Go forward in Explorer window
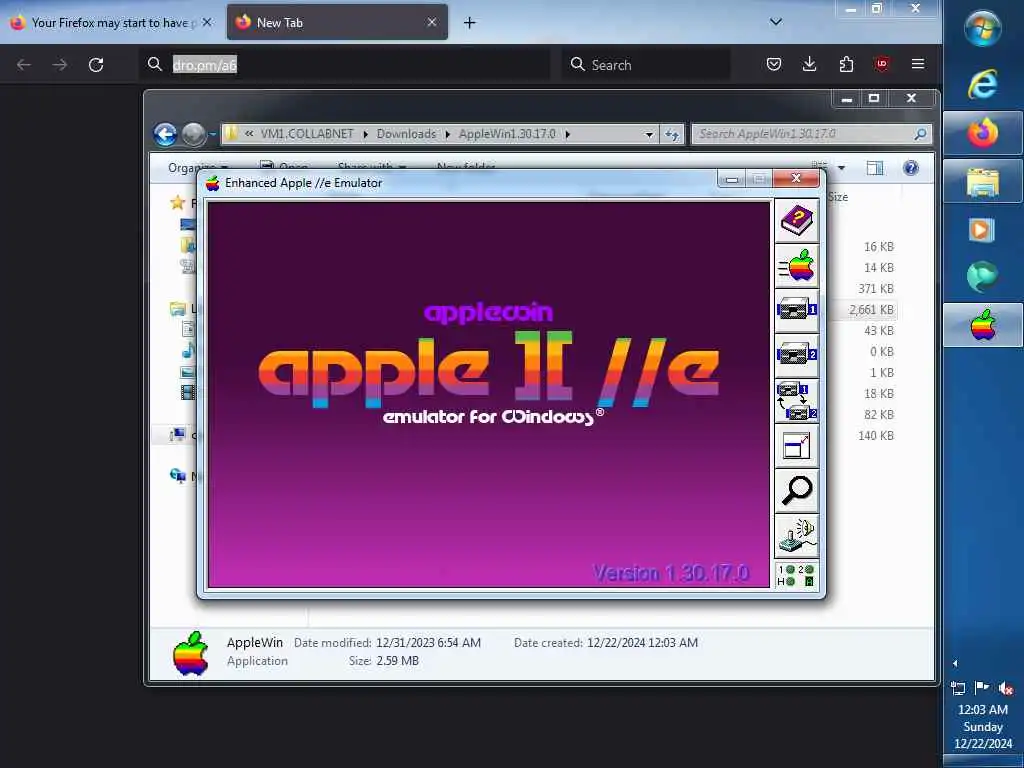The height and width of the screenshot is (768, 1024). pos(193,135)
